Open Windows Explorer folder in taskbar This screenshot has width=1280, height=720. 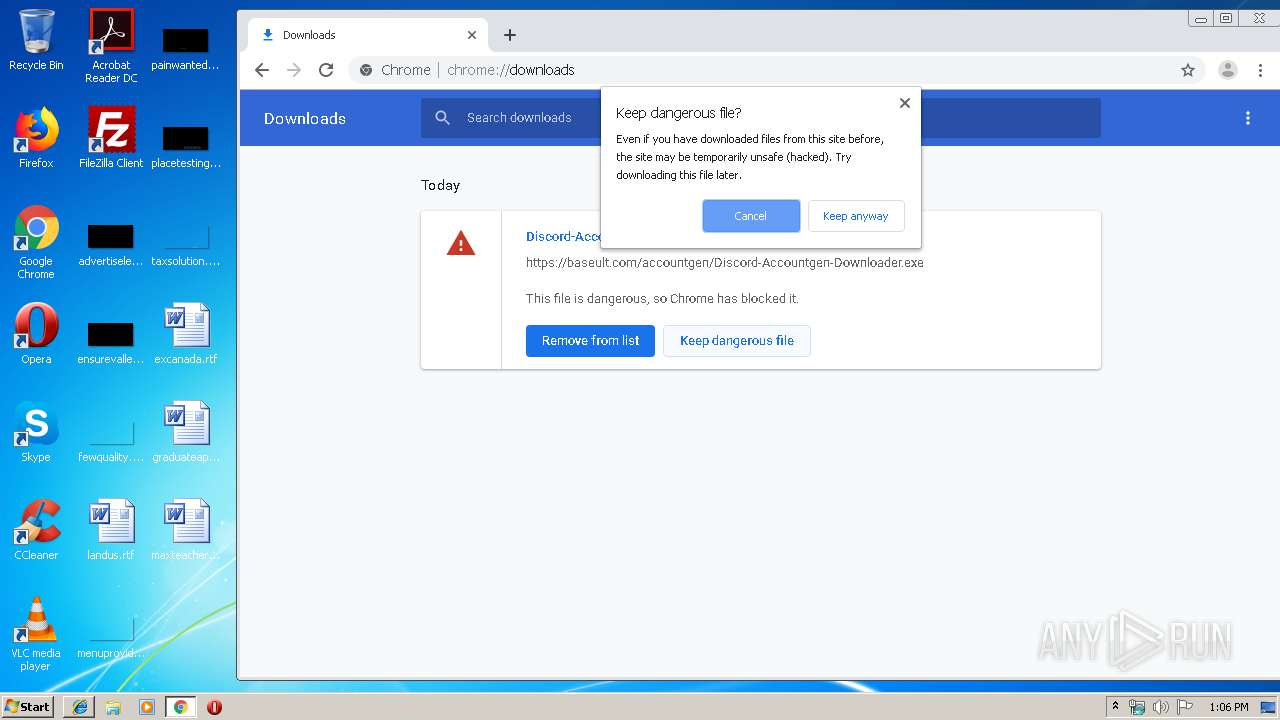click(113, 707)
